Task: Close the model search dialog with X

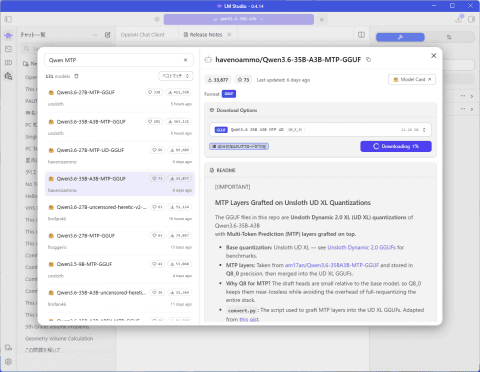Action: pos(434,56)
